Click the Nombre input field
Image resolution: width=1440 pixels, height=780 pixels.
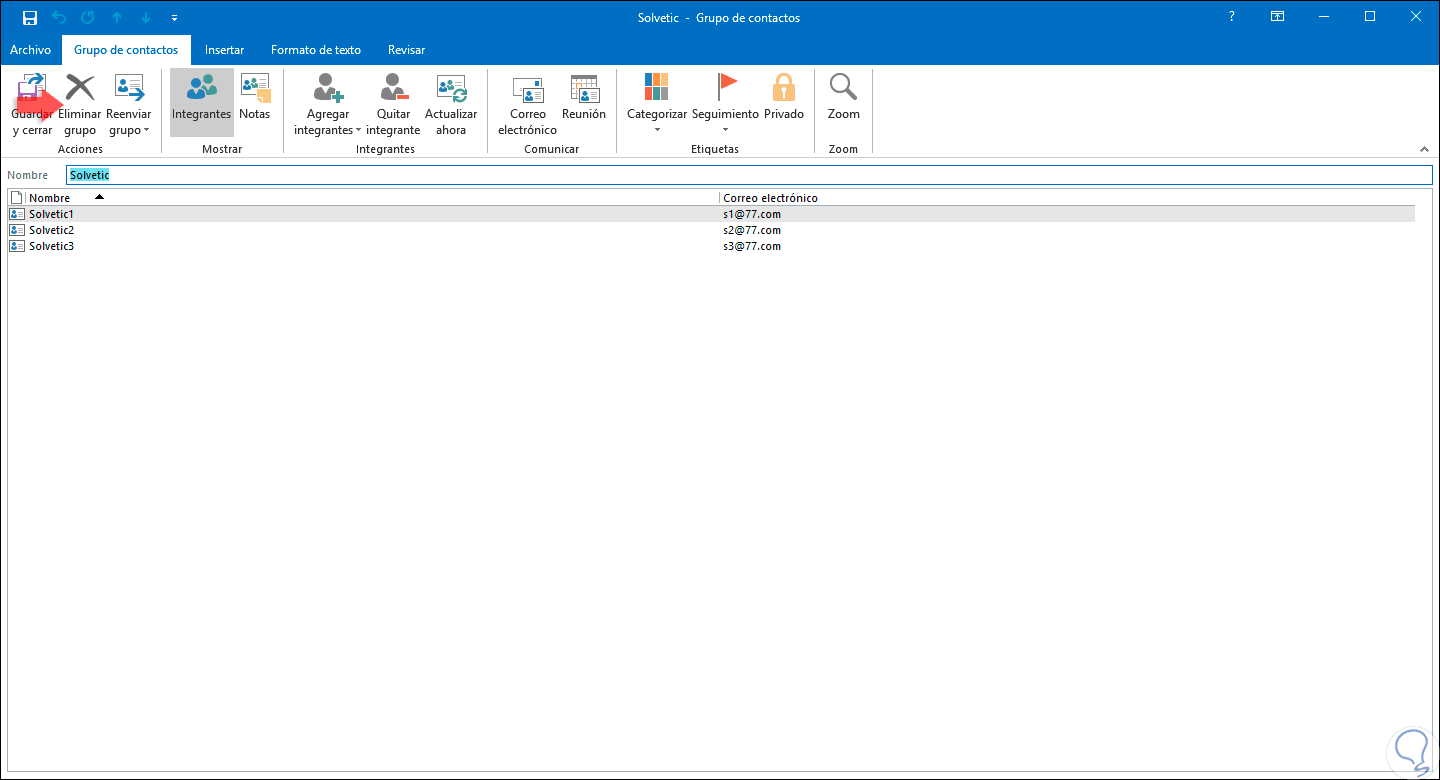[x=749, y=175]
